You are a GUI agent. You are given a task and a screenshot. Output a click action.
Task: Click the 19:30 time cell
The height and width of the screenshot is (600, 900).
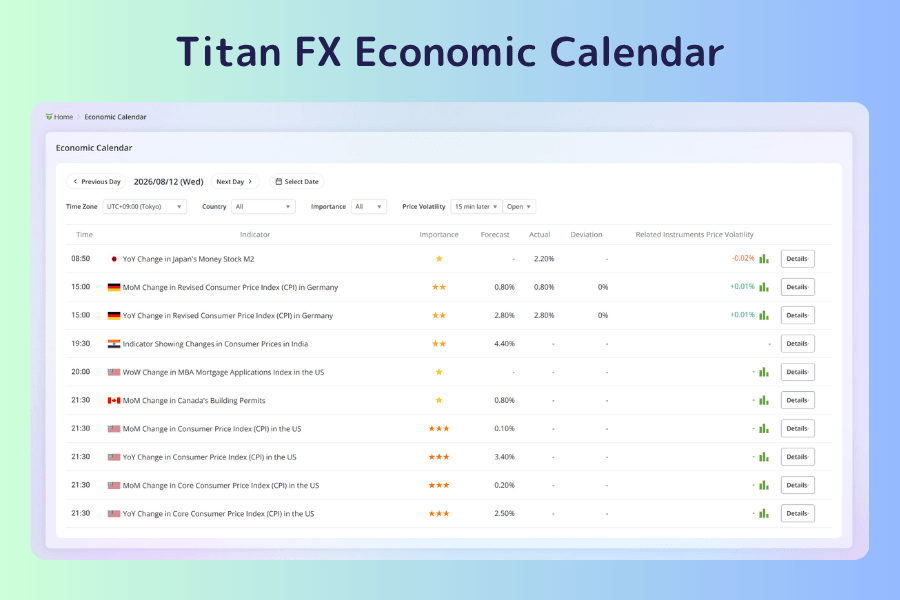(81, 343)
